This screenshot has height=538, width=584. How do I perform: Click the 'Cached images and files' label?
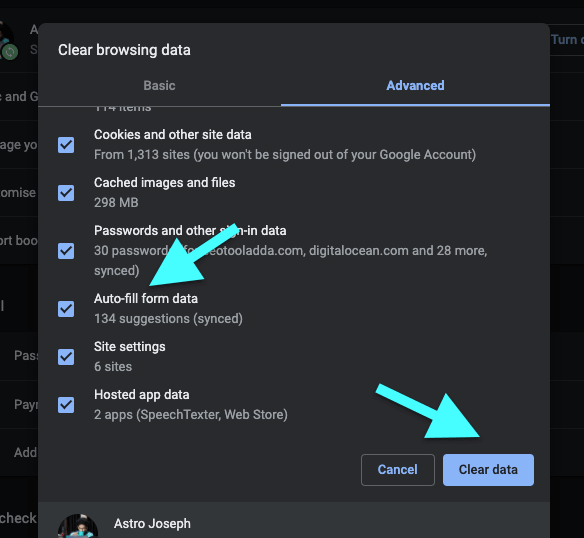165,183
